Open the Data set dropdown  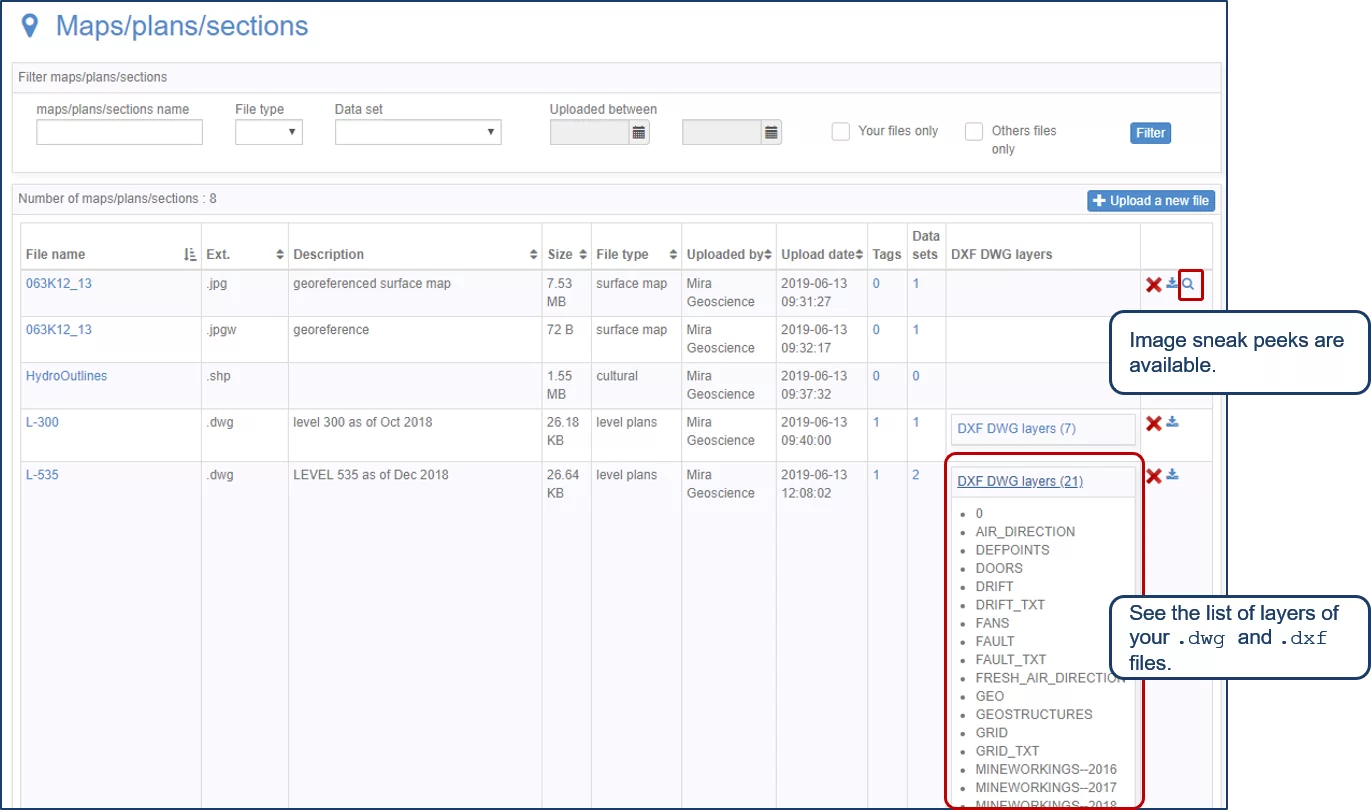pos(418,132)
